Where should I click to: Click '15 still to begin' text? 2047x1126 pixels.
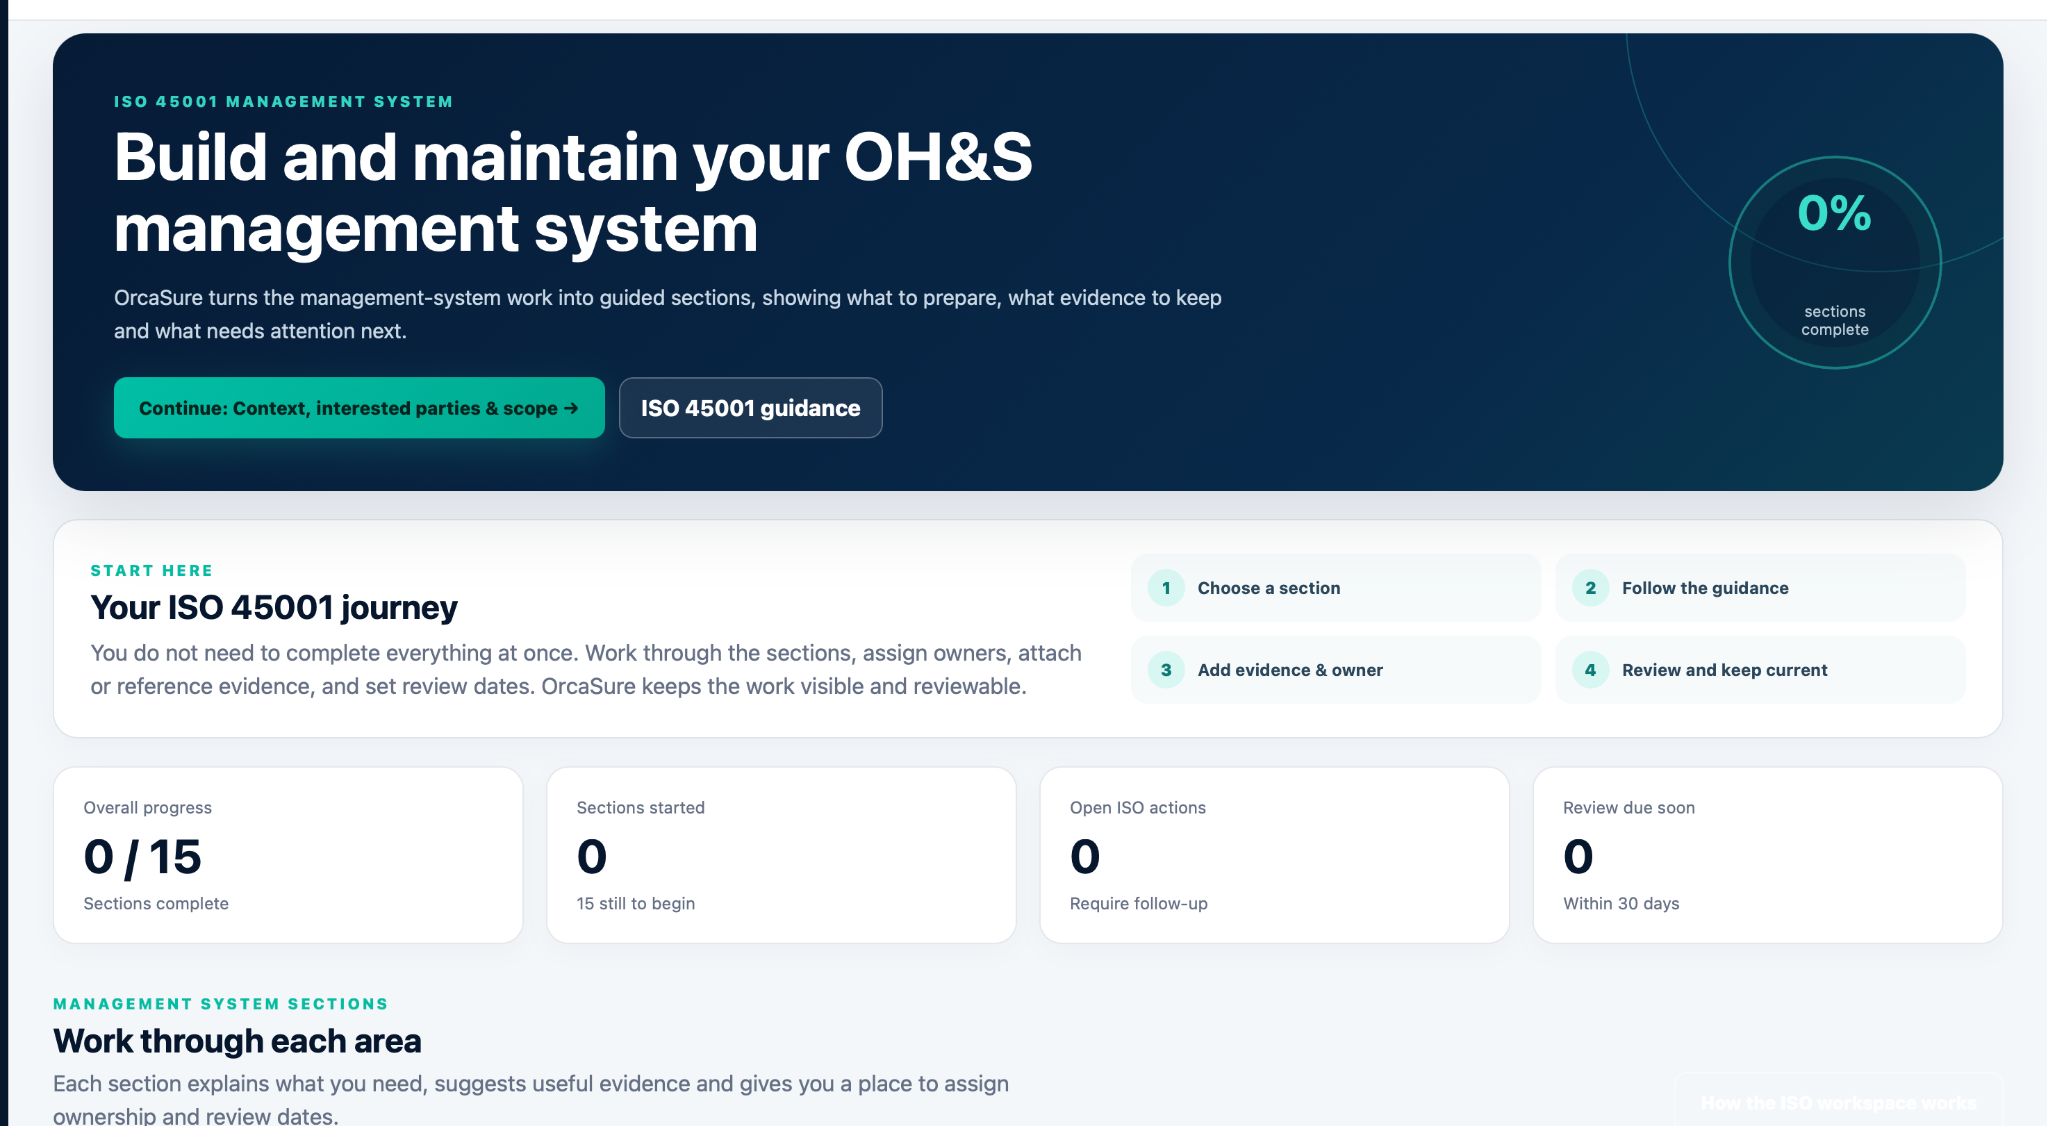(x=636, y=903)
